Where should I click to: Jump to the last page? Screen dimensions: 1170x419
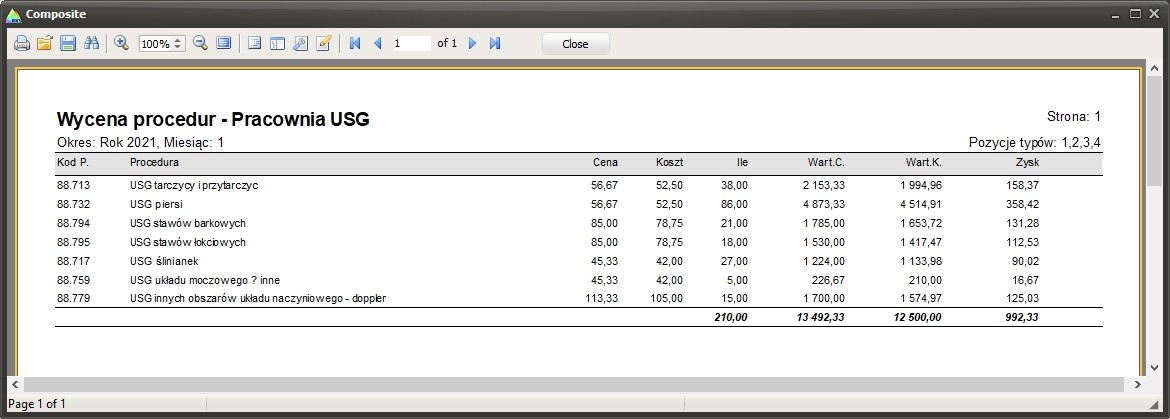pos(495,44)
